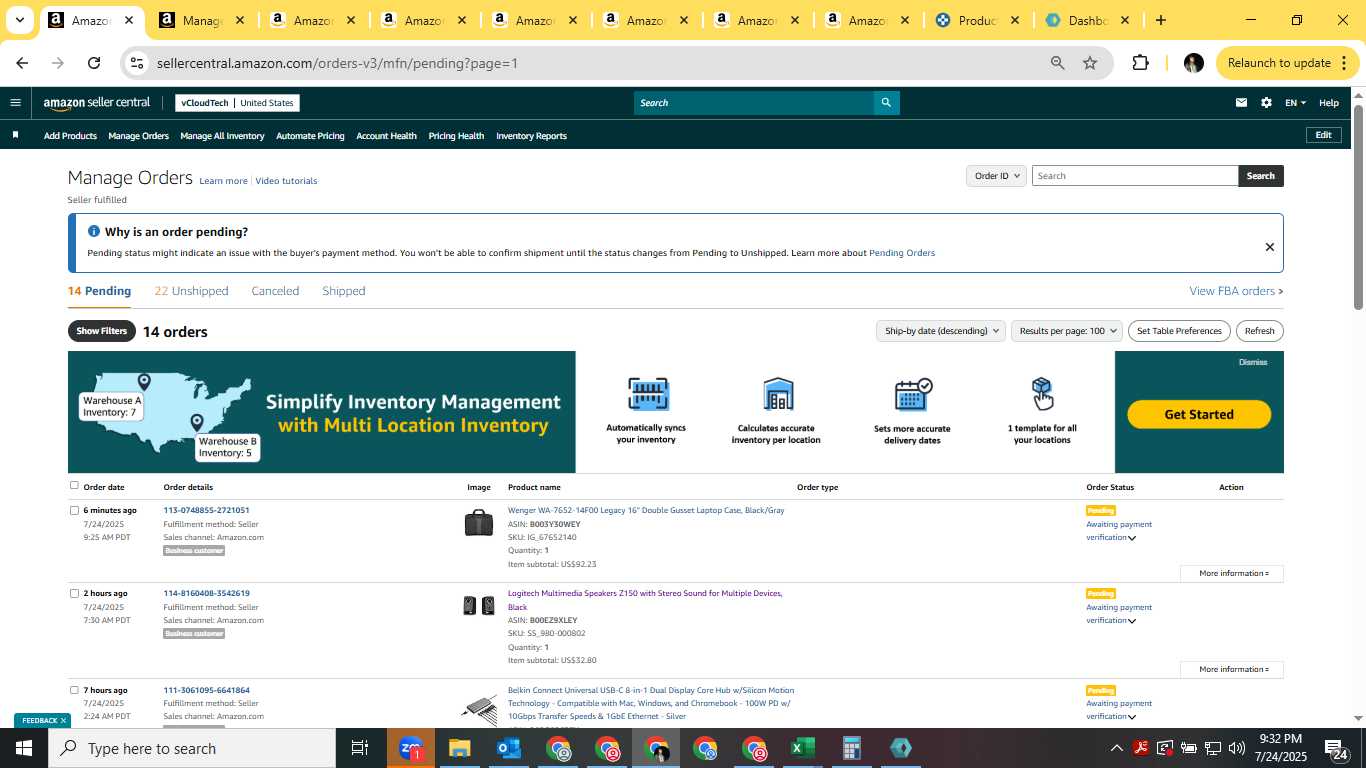
Task: Open Outlook from taskbar
Action: [x=509, y=748]
